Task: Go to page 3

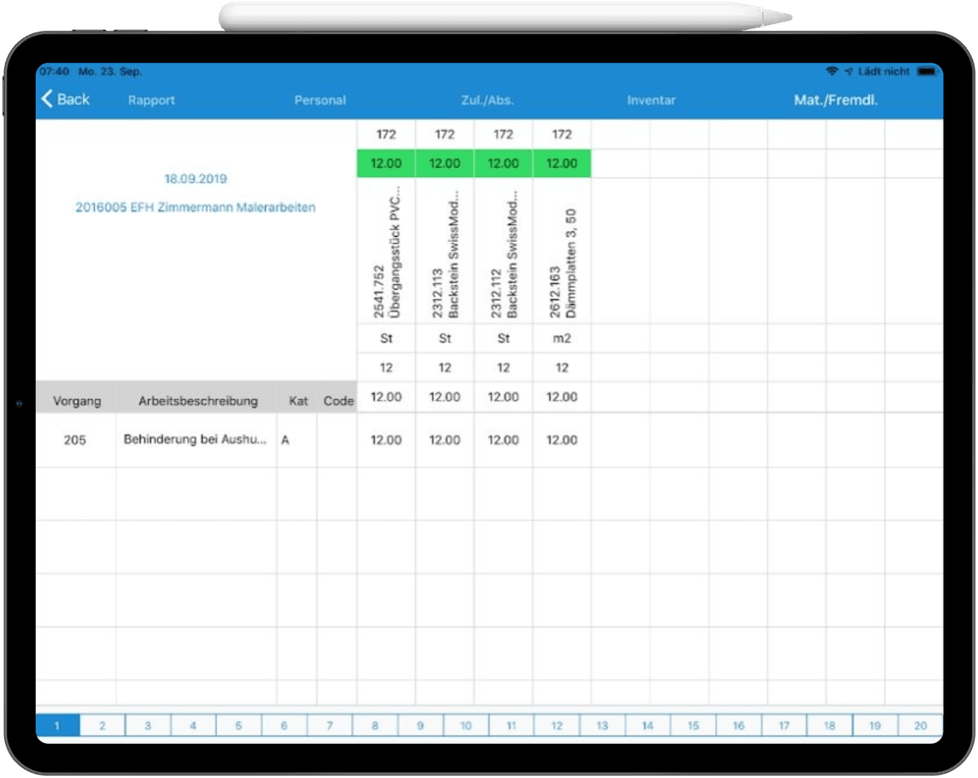Action: [148, 726]
